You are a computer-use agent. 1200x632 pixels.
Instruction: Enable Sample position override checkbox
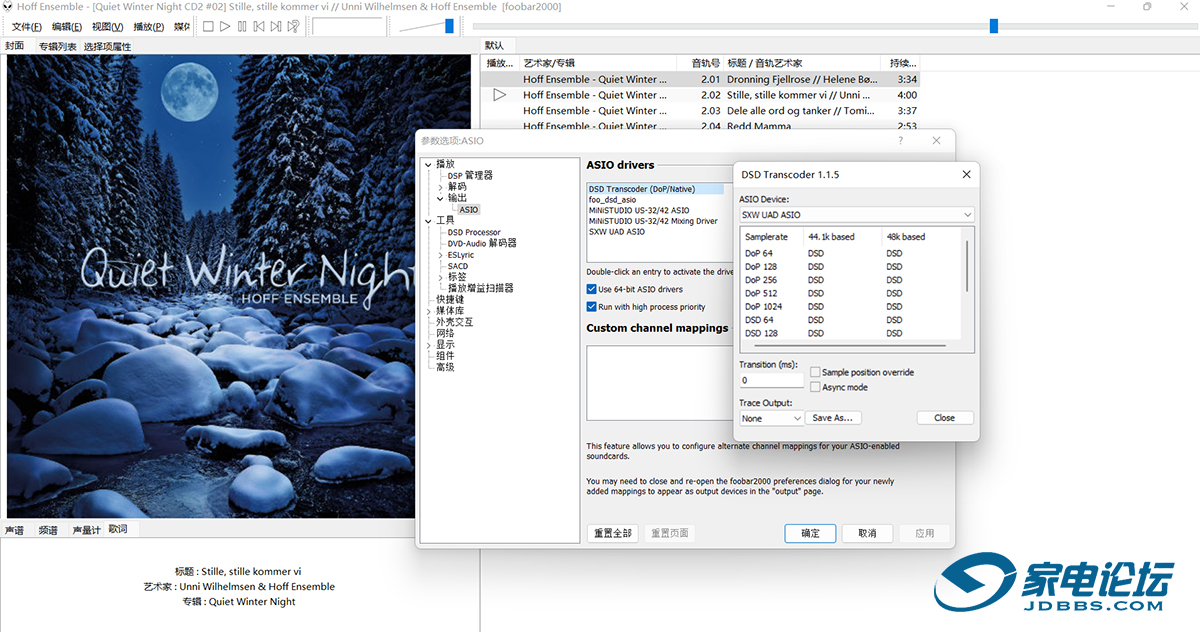(x=815, y=372)
